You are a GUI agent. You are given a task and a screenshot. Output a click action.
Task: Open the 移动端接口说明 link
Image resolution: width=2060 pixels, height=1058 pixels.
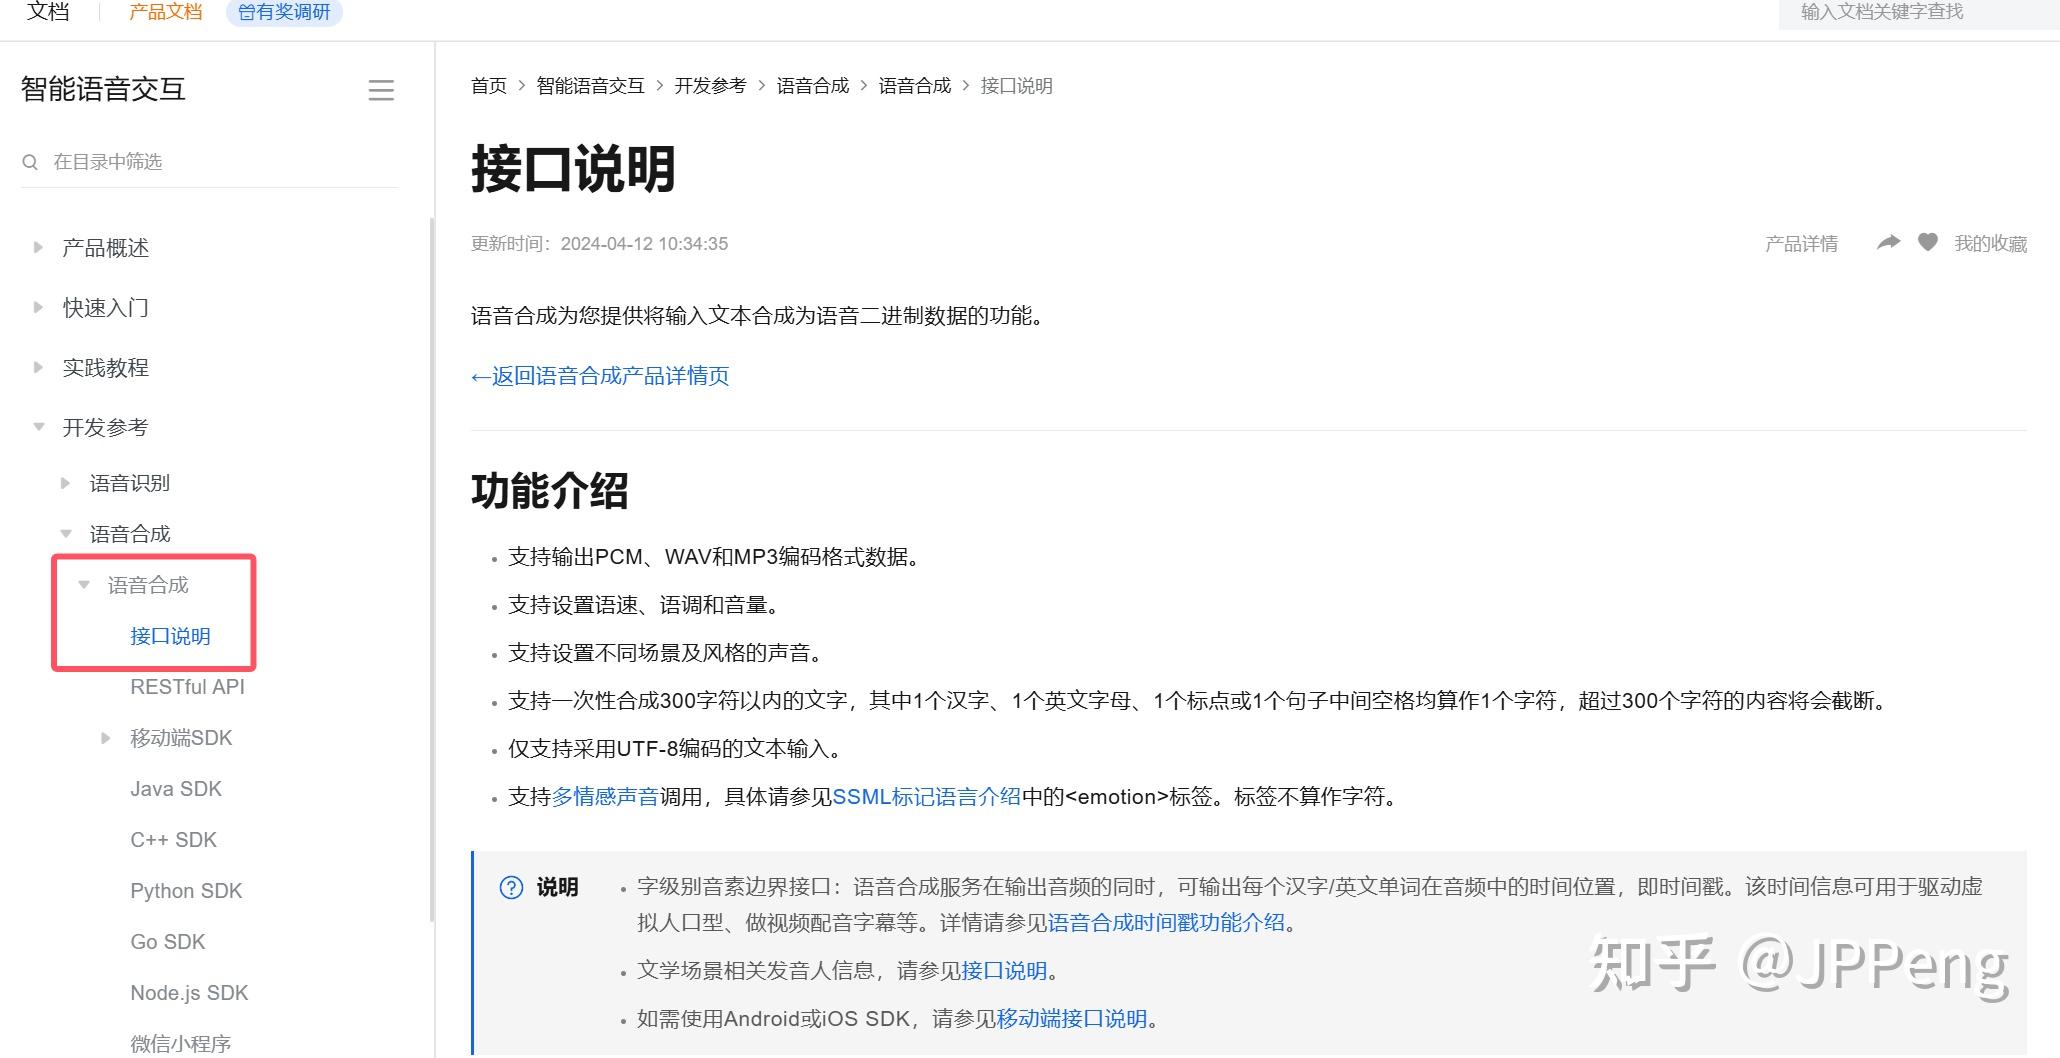point(1072,1019)
